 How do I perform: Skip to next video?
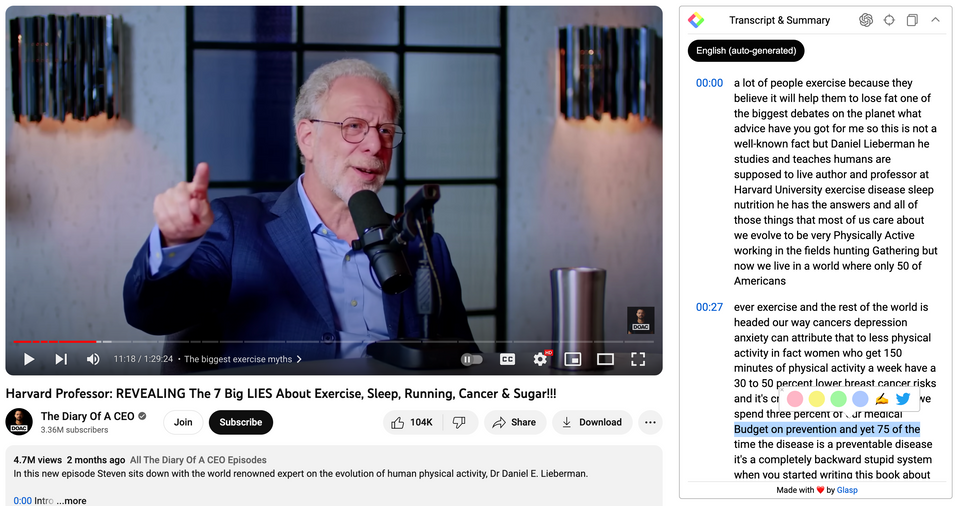tap(61, 360)
